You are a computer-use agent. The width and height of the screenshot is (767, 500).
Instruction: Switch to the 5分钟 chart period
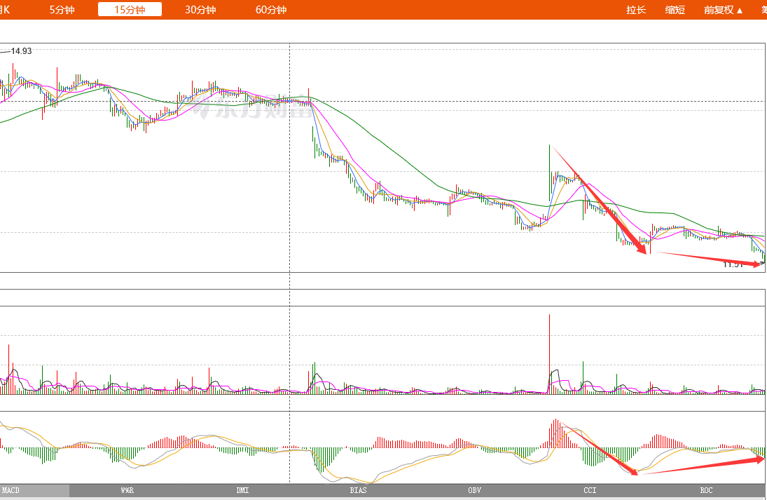coord(62,9)
